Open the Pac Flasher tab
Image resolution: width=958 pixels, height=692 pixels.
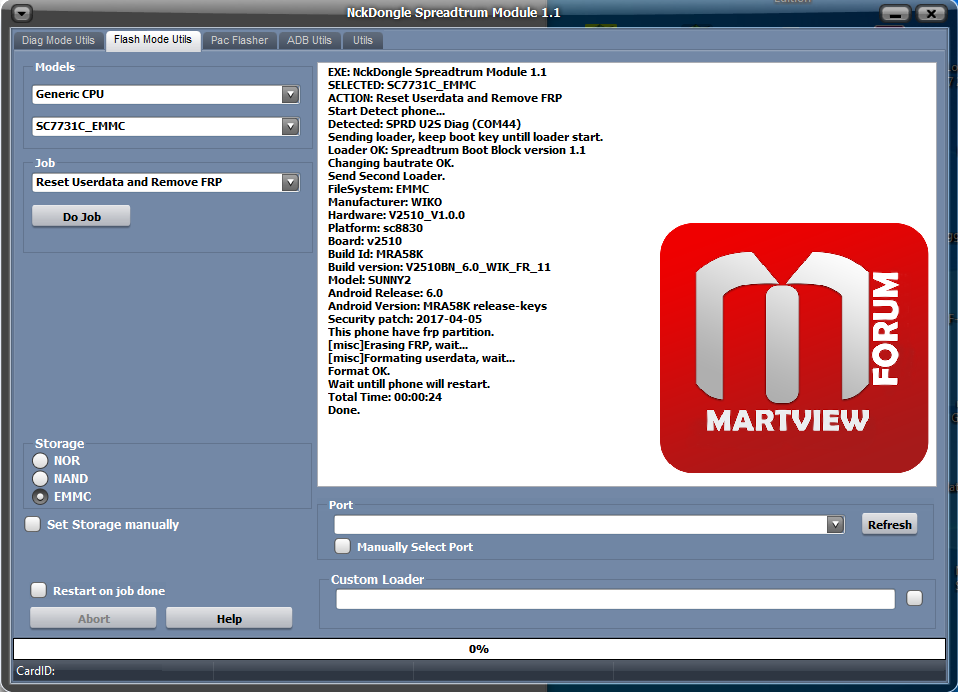pos(240,40)
